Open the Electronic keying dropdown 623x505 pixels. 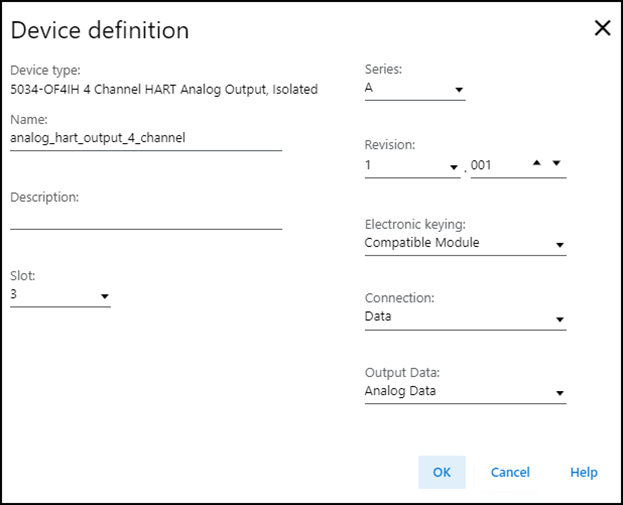click(x=559, y=245)
